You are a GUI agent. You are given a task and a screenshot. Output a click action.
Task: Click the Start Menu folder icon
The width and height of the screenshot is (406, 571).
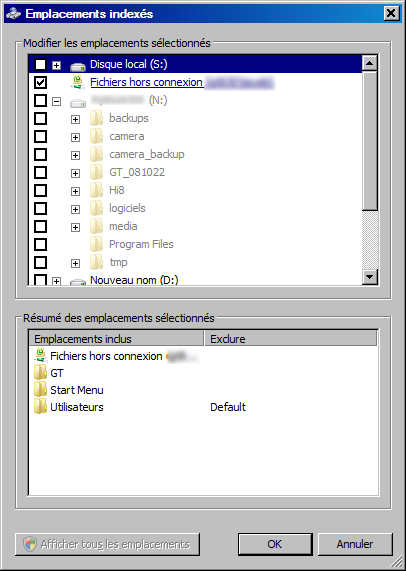pyautogui.click(x=40, y=390)
